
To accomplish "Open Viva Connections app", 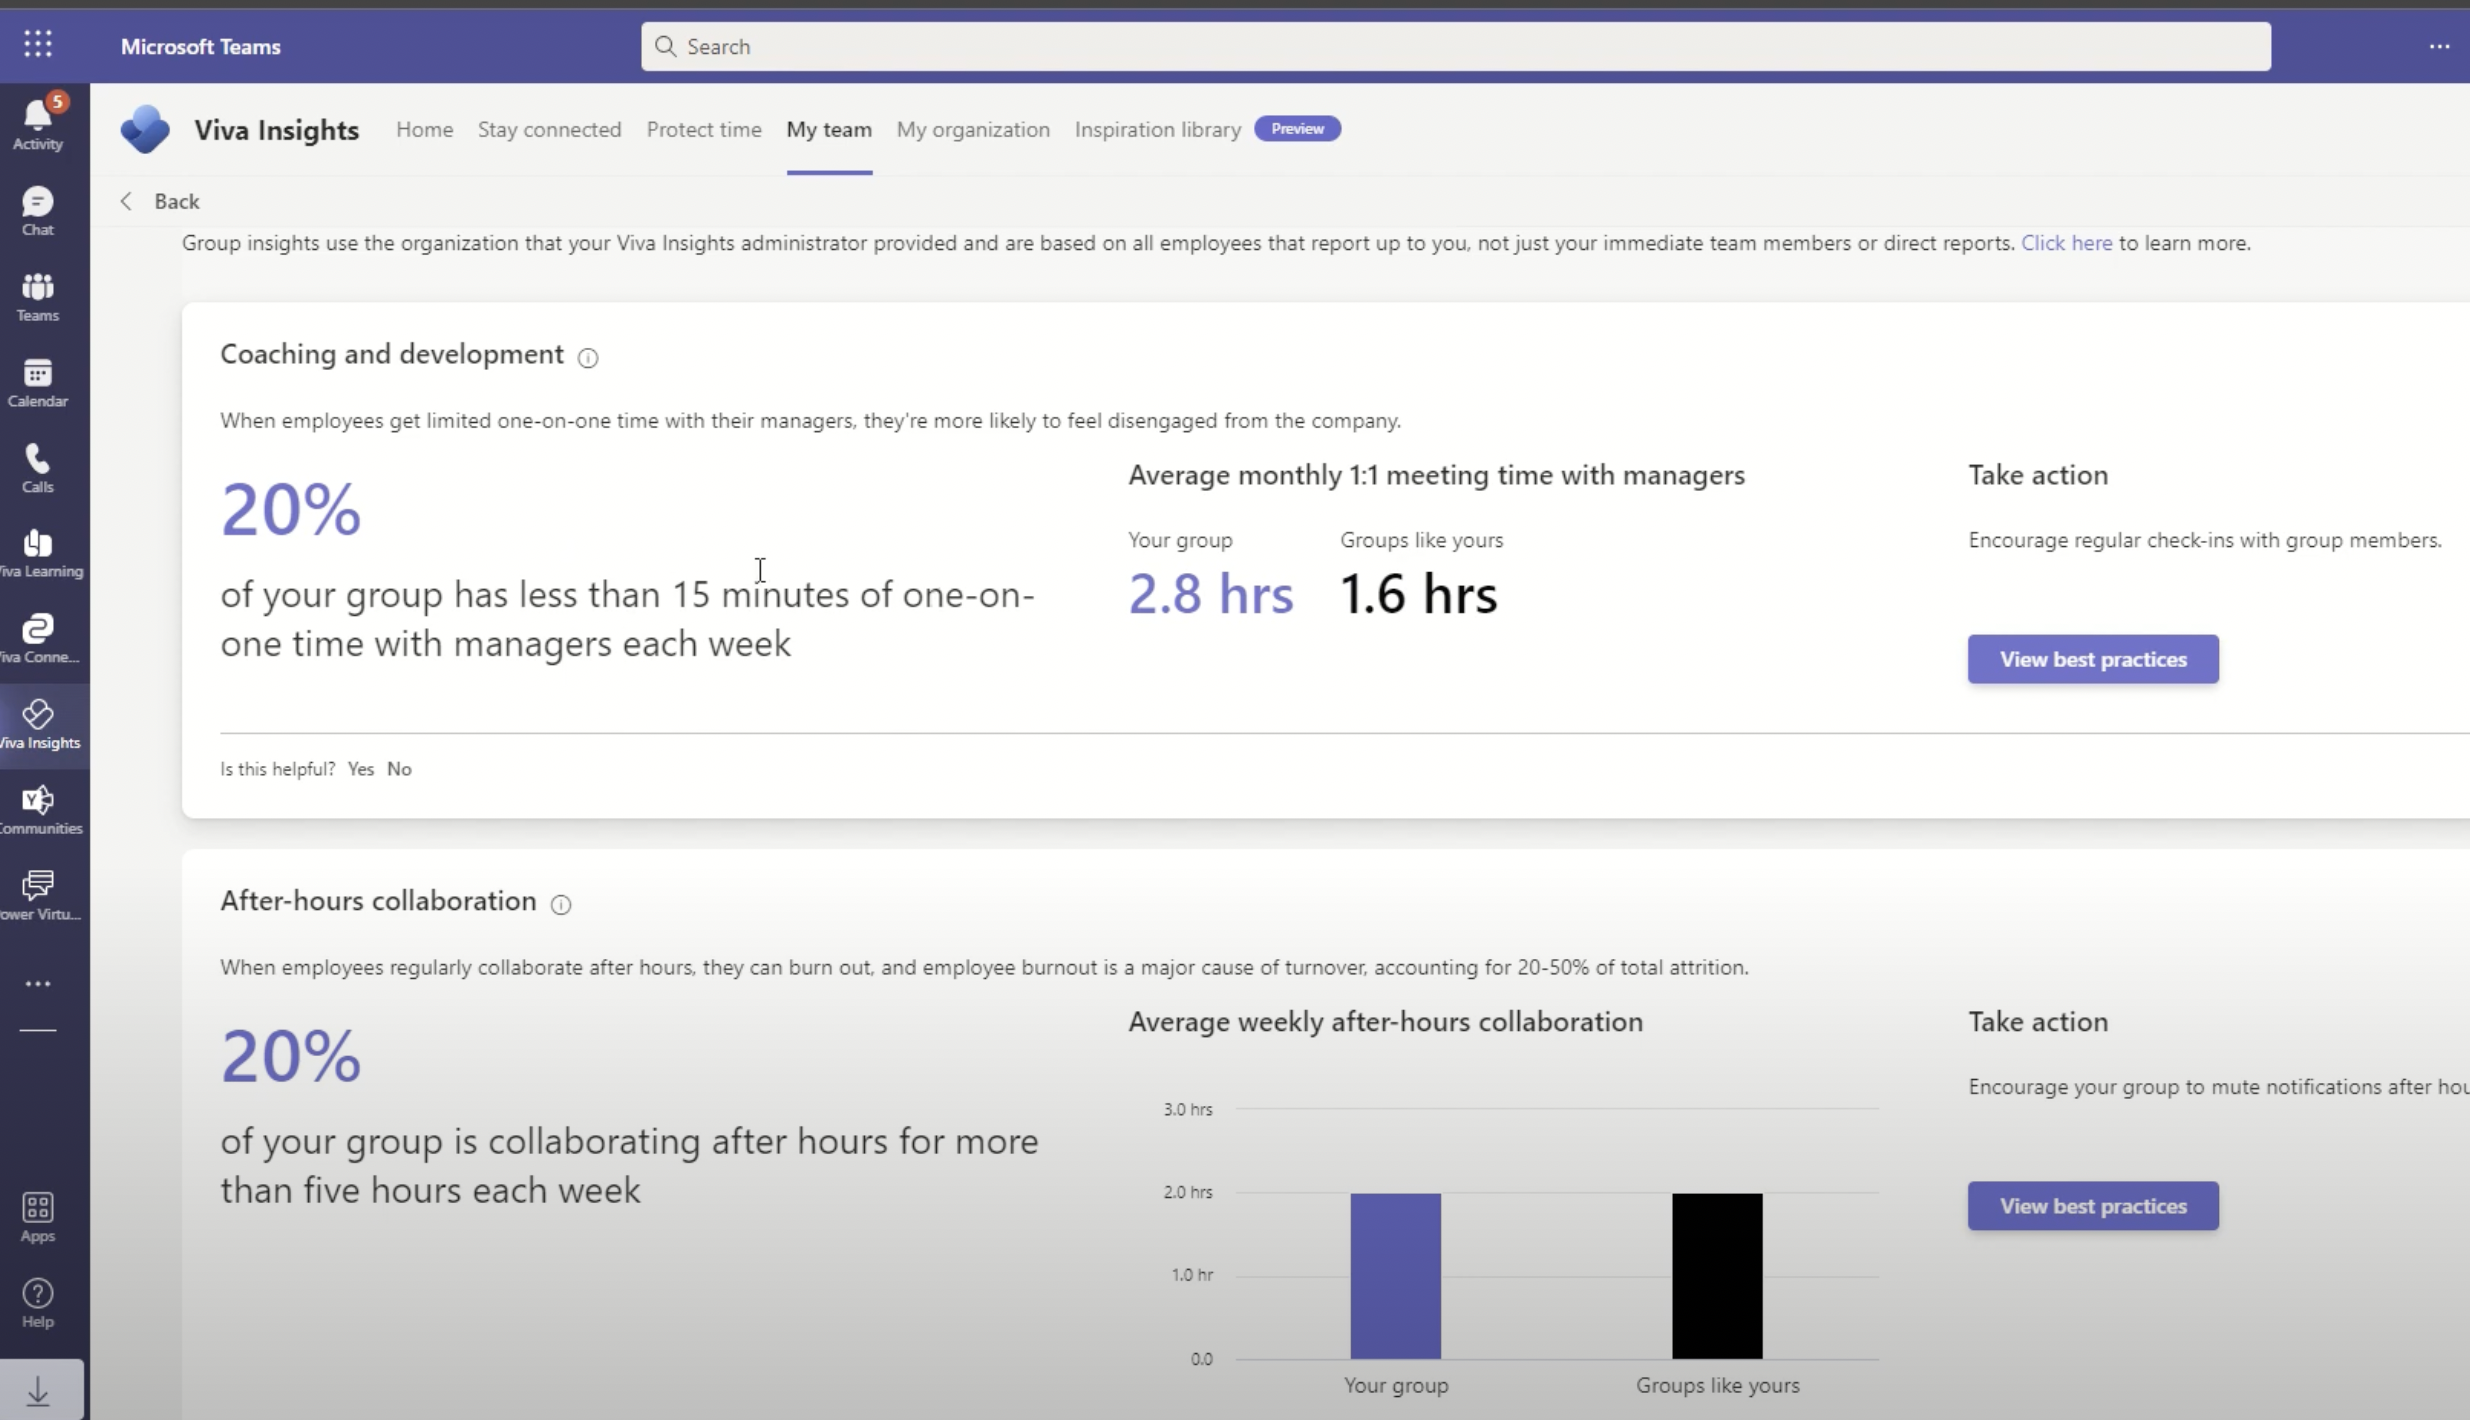I will click(x=38, y=640).
